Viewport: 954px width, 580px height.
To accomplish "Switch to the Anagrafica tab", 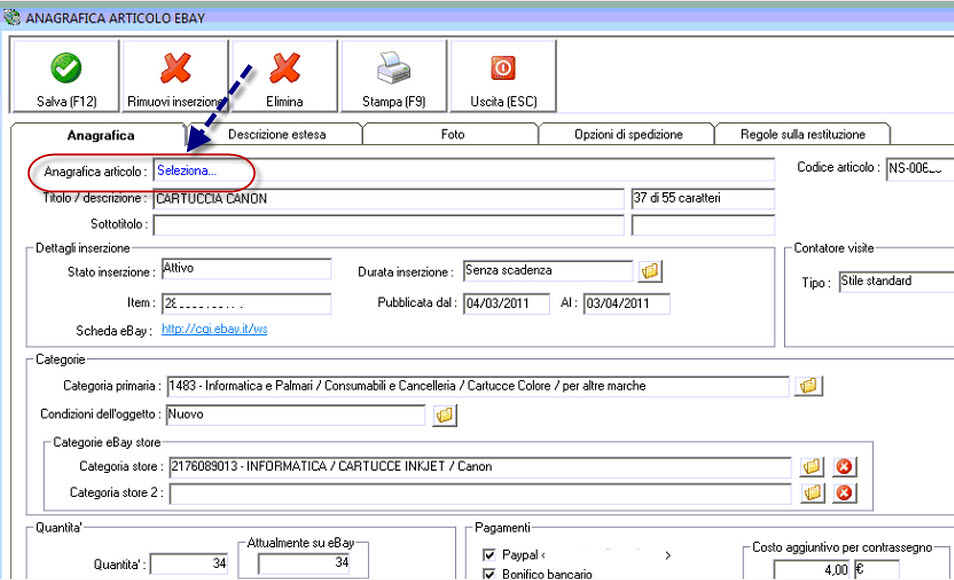I will [100, 135].
